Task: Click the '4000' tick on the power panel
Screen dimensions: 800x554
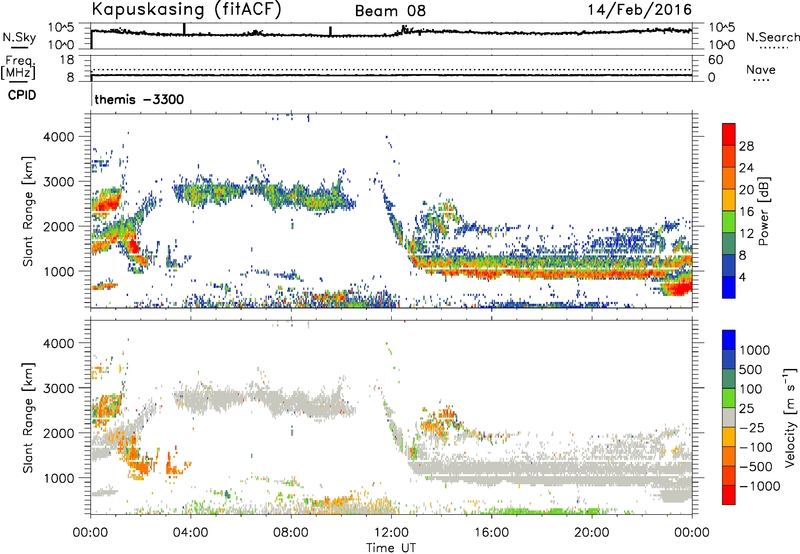Action: [x=59, y=137]
